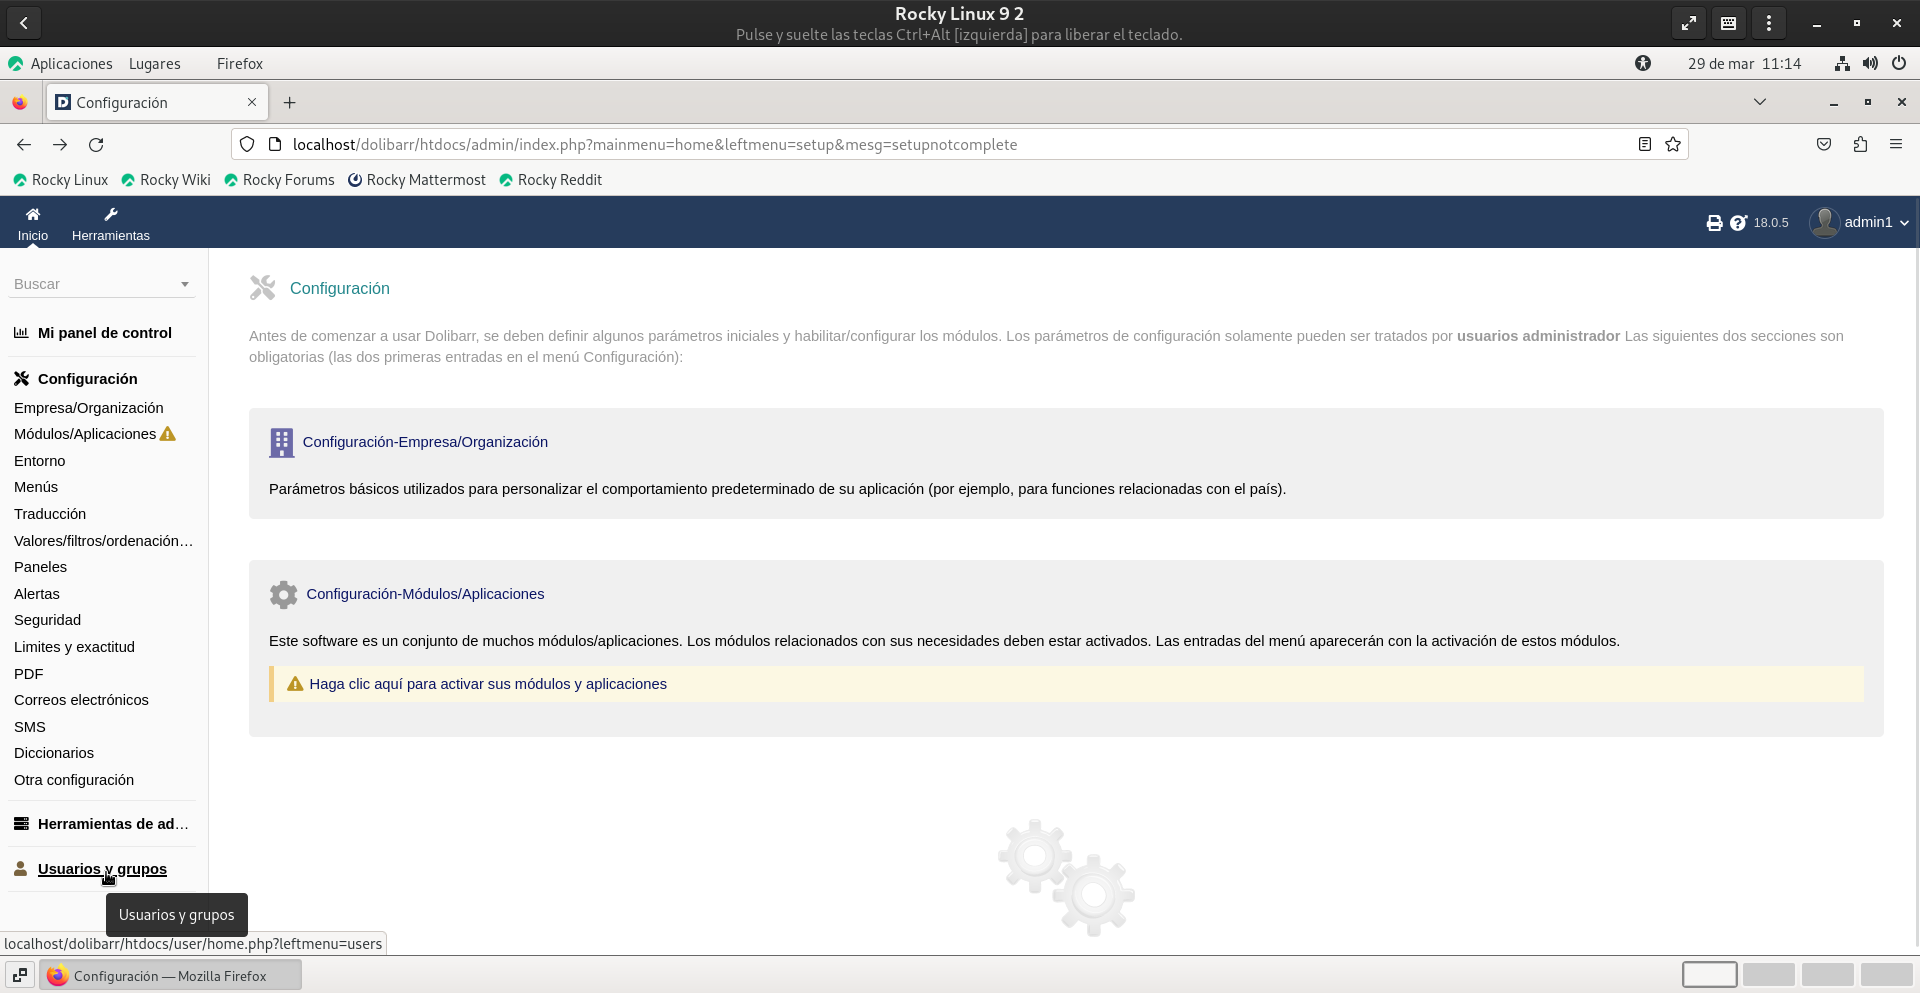Open the Aplicaciones system menu
Viewport: 1920px width, 993px height.
(x=71, y=64)
